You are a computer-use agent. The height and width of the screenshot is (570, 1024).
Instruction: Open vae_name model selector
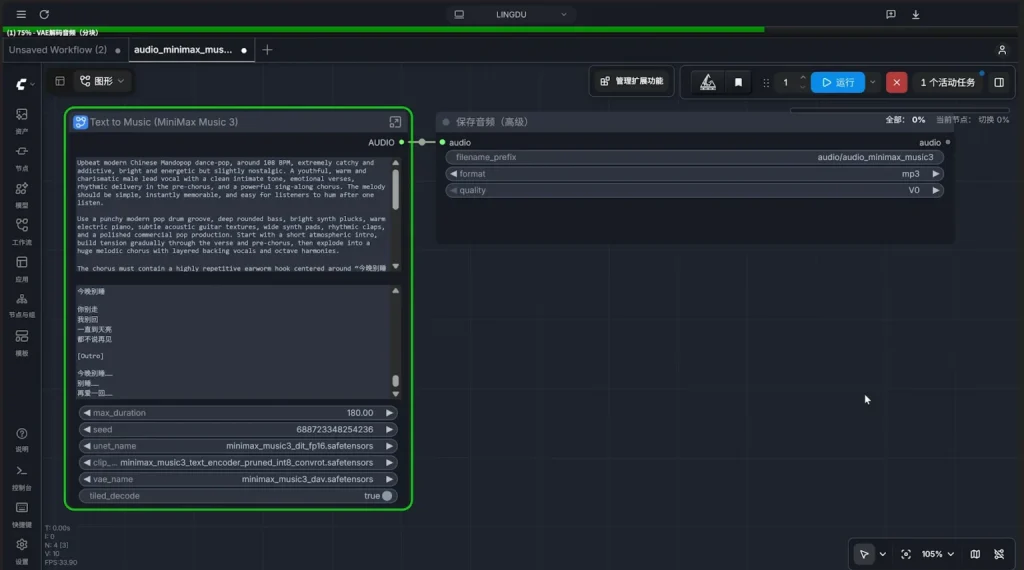pos(238,479)
